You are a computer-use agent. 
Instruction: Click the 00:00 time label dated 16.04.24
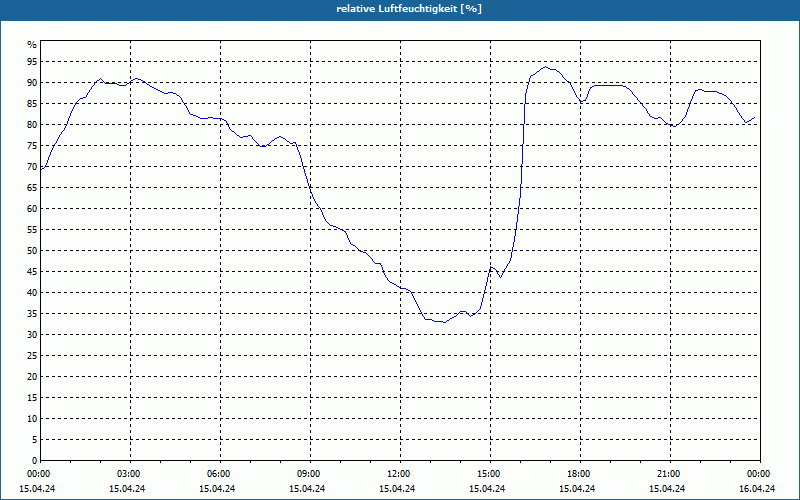click(758, 474)
